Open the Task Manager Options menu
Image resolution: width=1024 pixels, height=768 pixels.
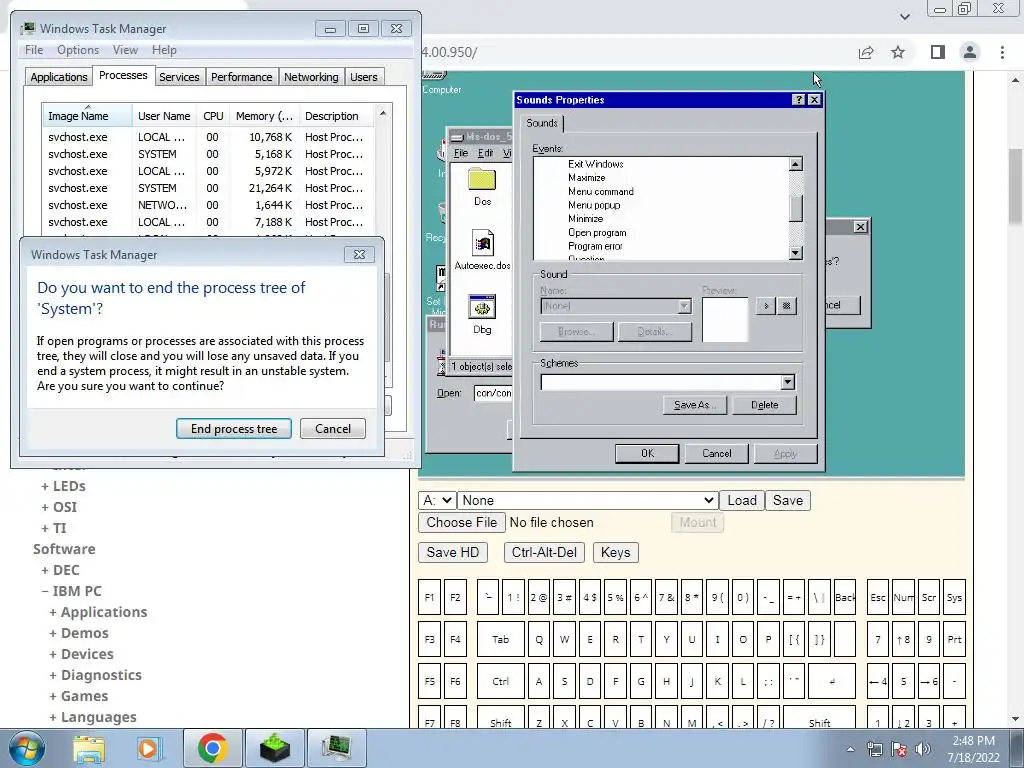point(78,50)
